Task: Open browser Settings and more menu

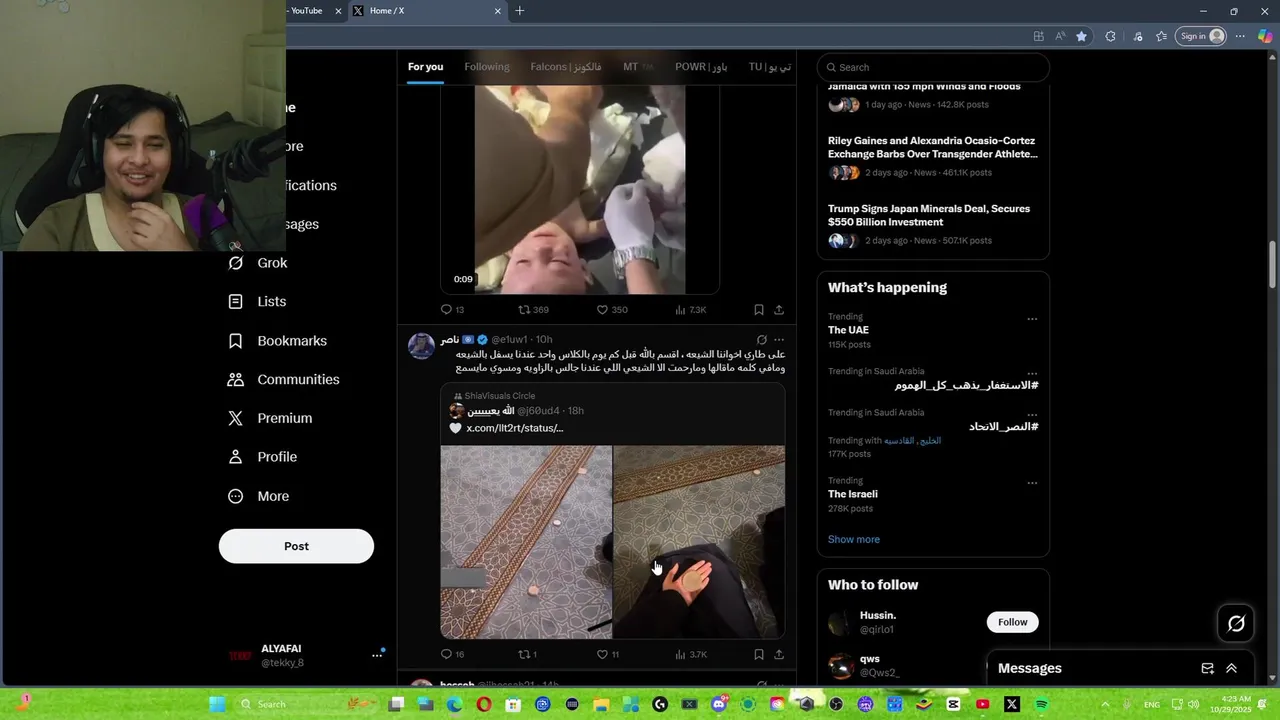Action: coord(1241,36)
